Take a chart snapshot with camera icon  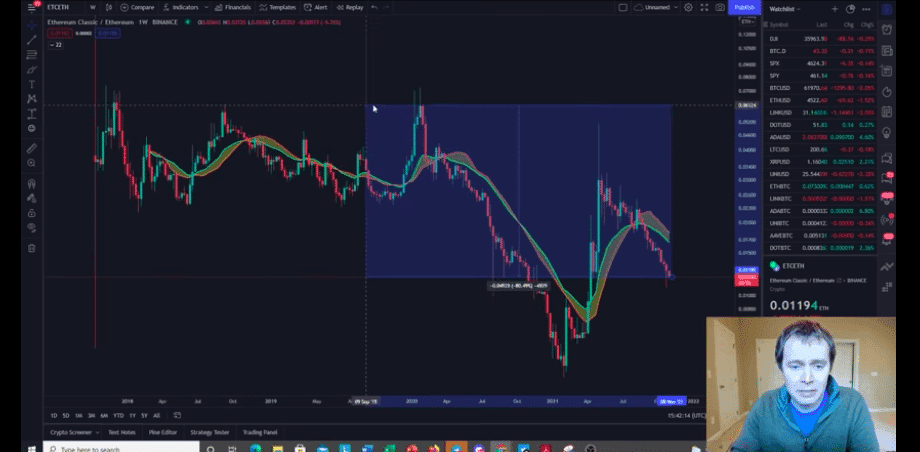[x=720, y=7]
